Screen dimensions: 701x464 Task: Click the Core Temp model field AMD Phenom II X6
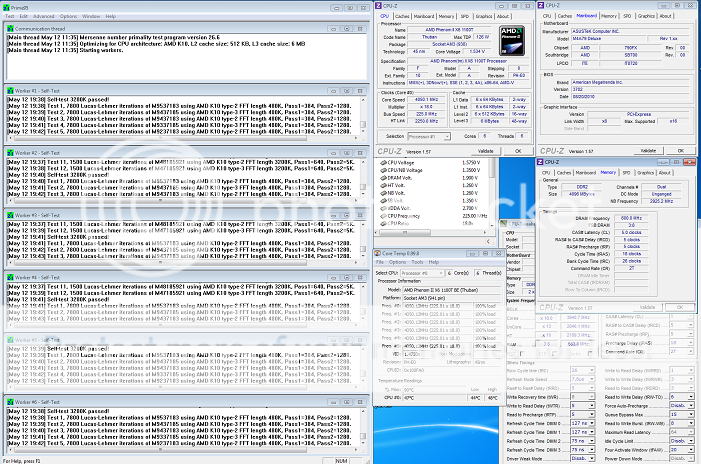tap(451, 290)
